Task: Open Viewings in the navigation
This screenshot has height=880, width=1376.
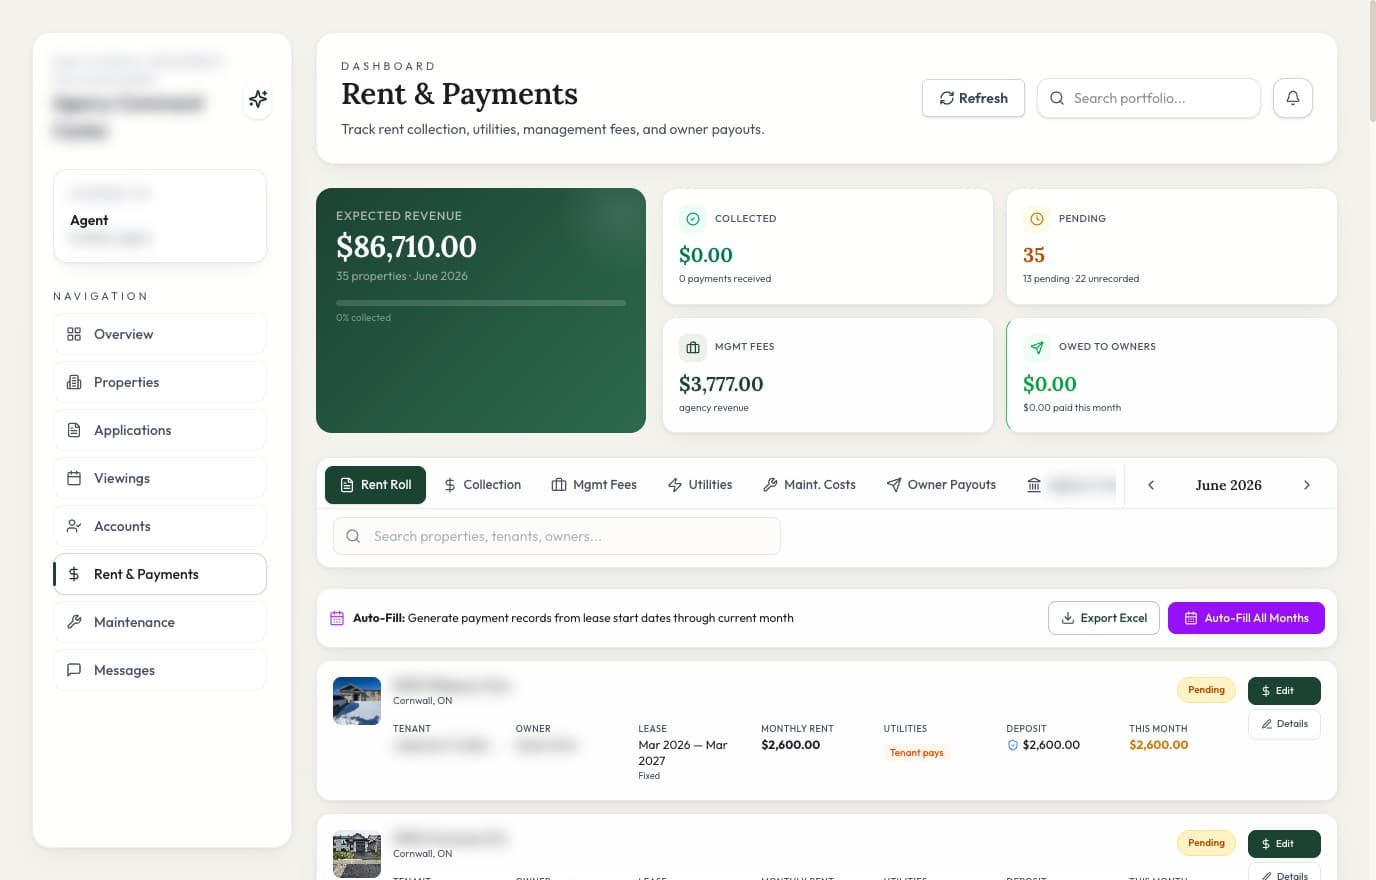Action: click(x=160, y=478)
